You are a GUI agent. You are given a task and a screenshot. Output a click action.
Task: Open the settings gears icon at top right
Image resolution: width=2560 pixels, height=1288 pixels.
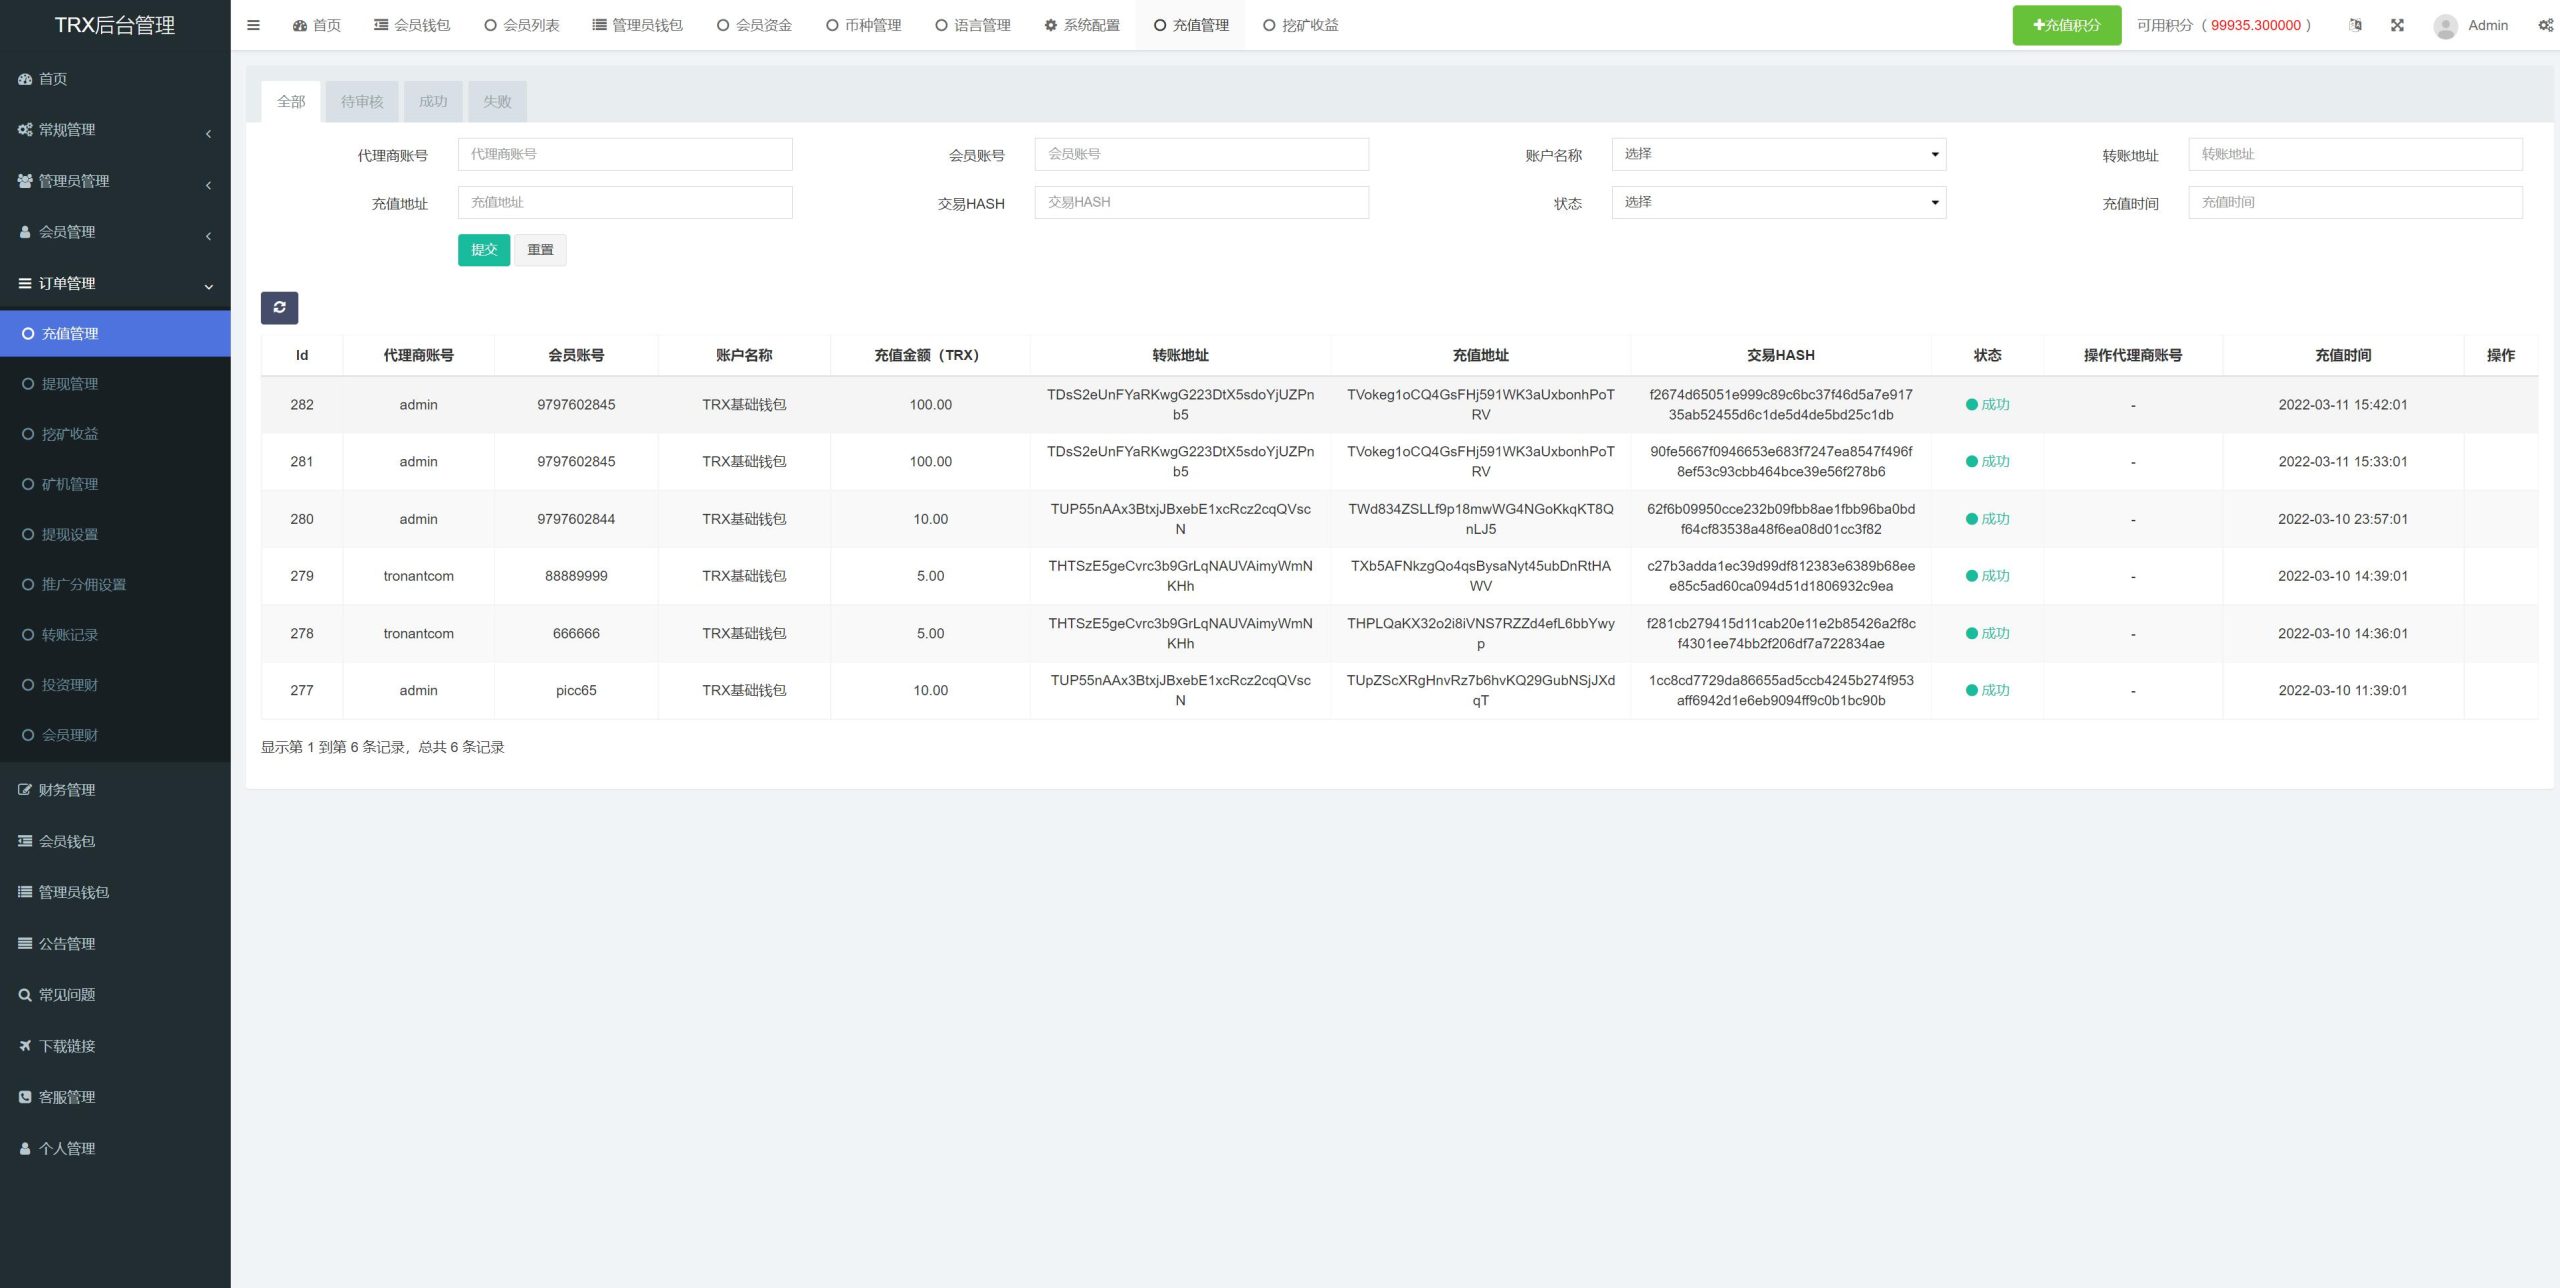pyautogui.click(x=2545, y=25)
